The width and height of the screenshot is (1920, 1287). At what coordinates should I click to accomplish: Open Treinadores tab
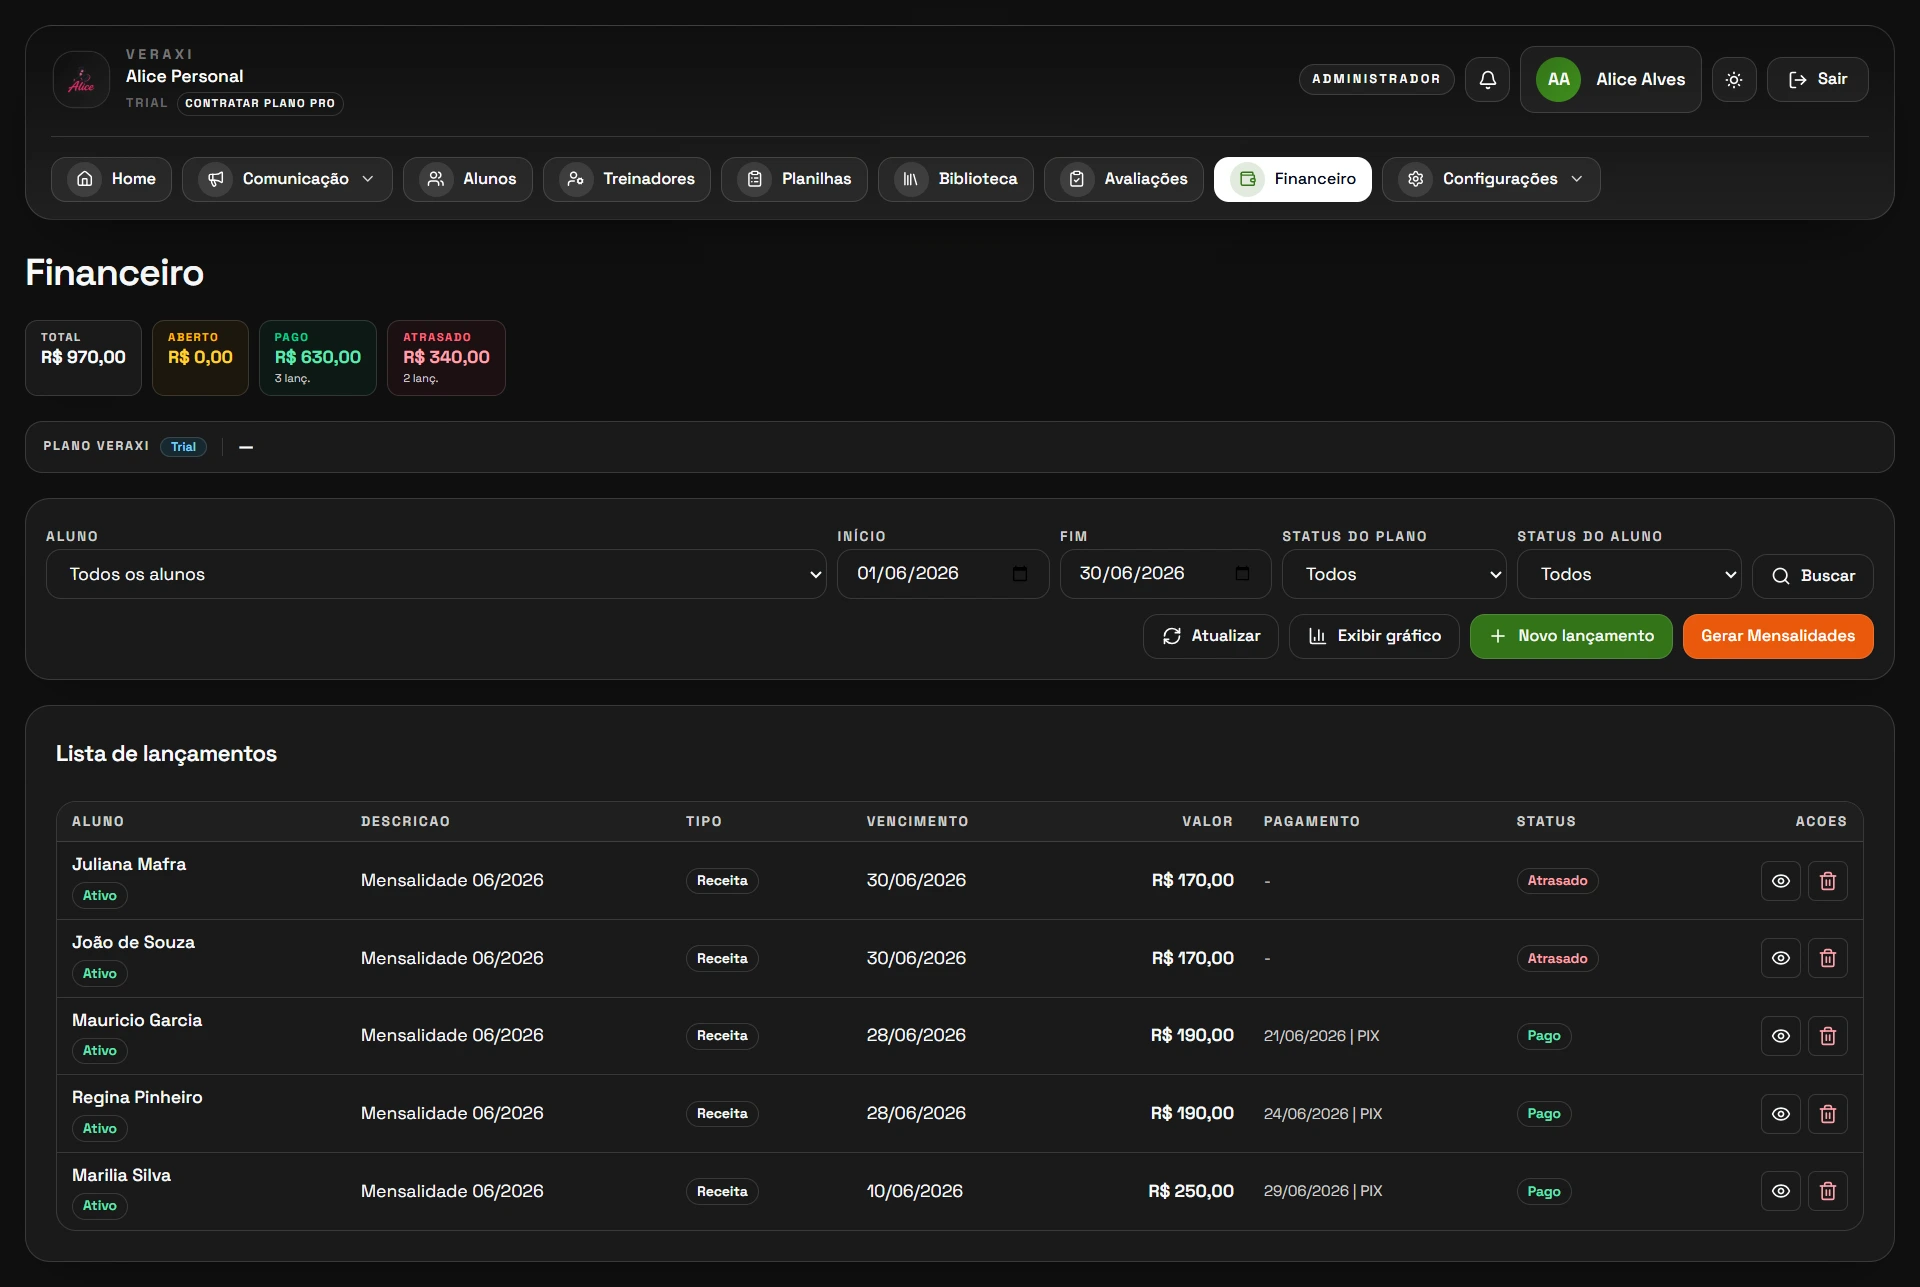coord(627,179)
